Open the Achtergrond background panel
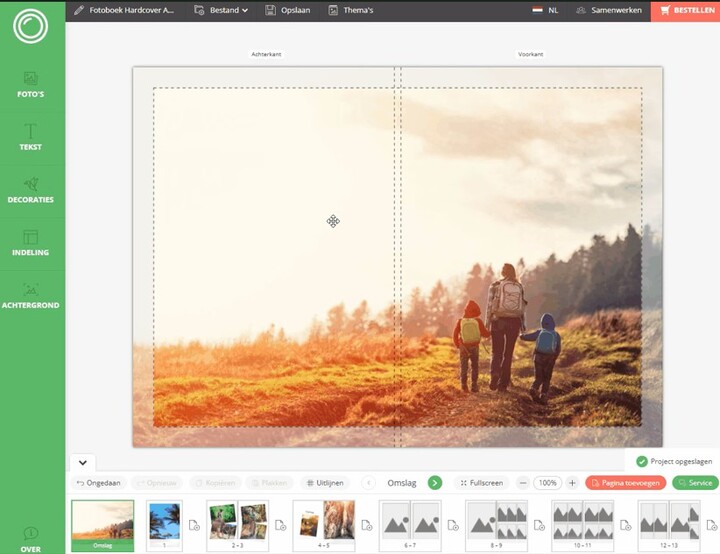 (30, 296)
